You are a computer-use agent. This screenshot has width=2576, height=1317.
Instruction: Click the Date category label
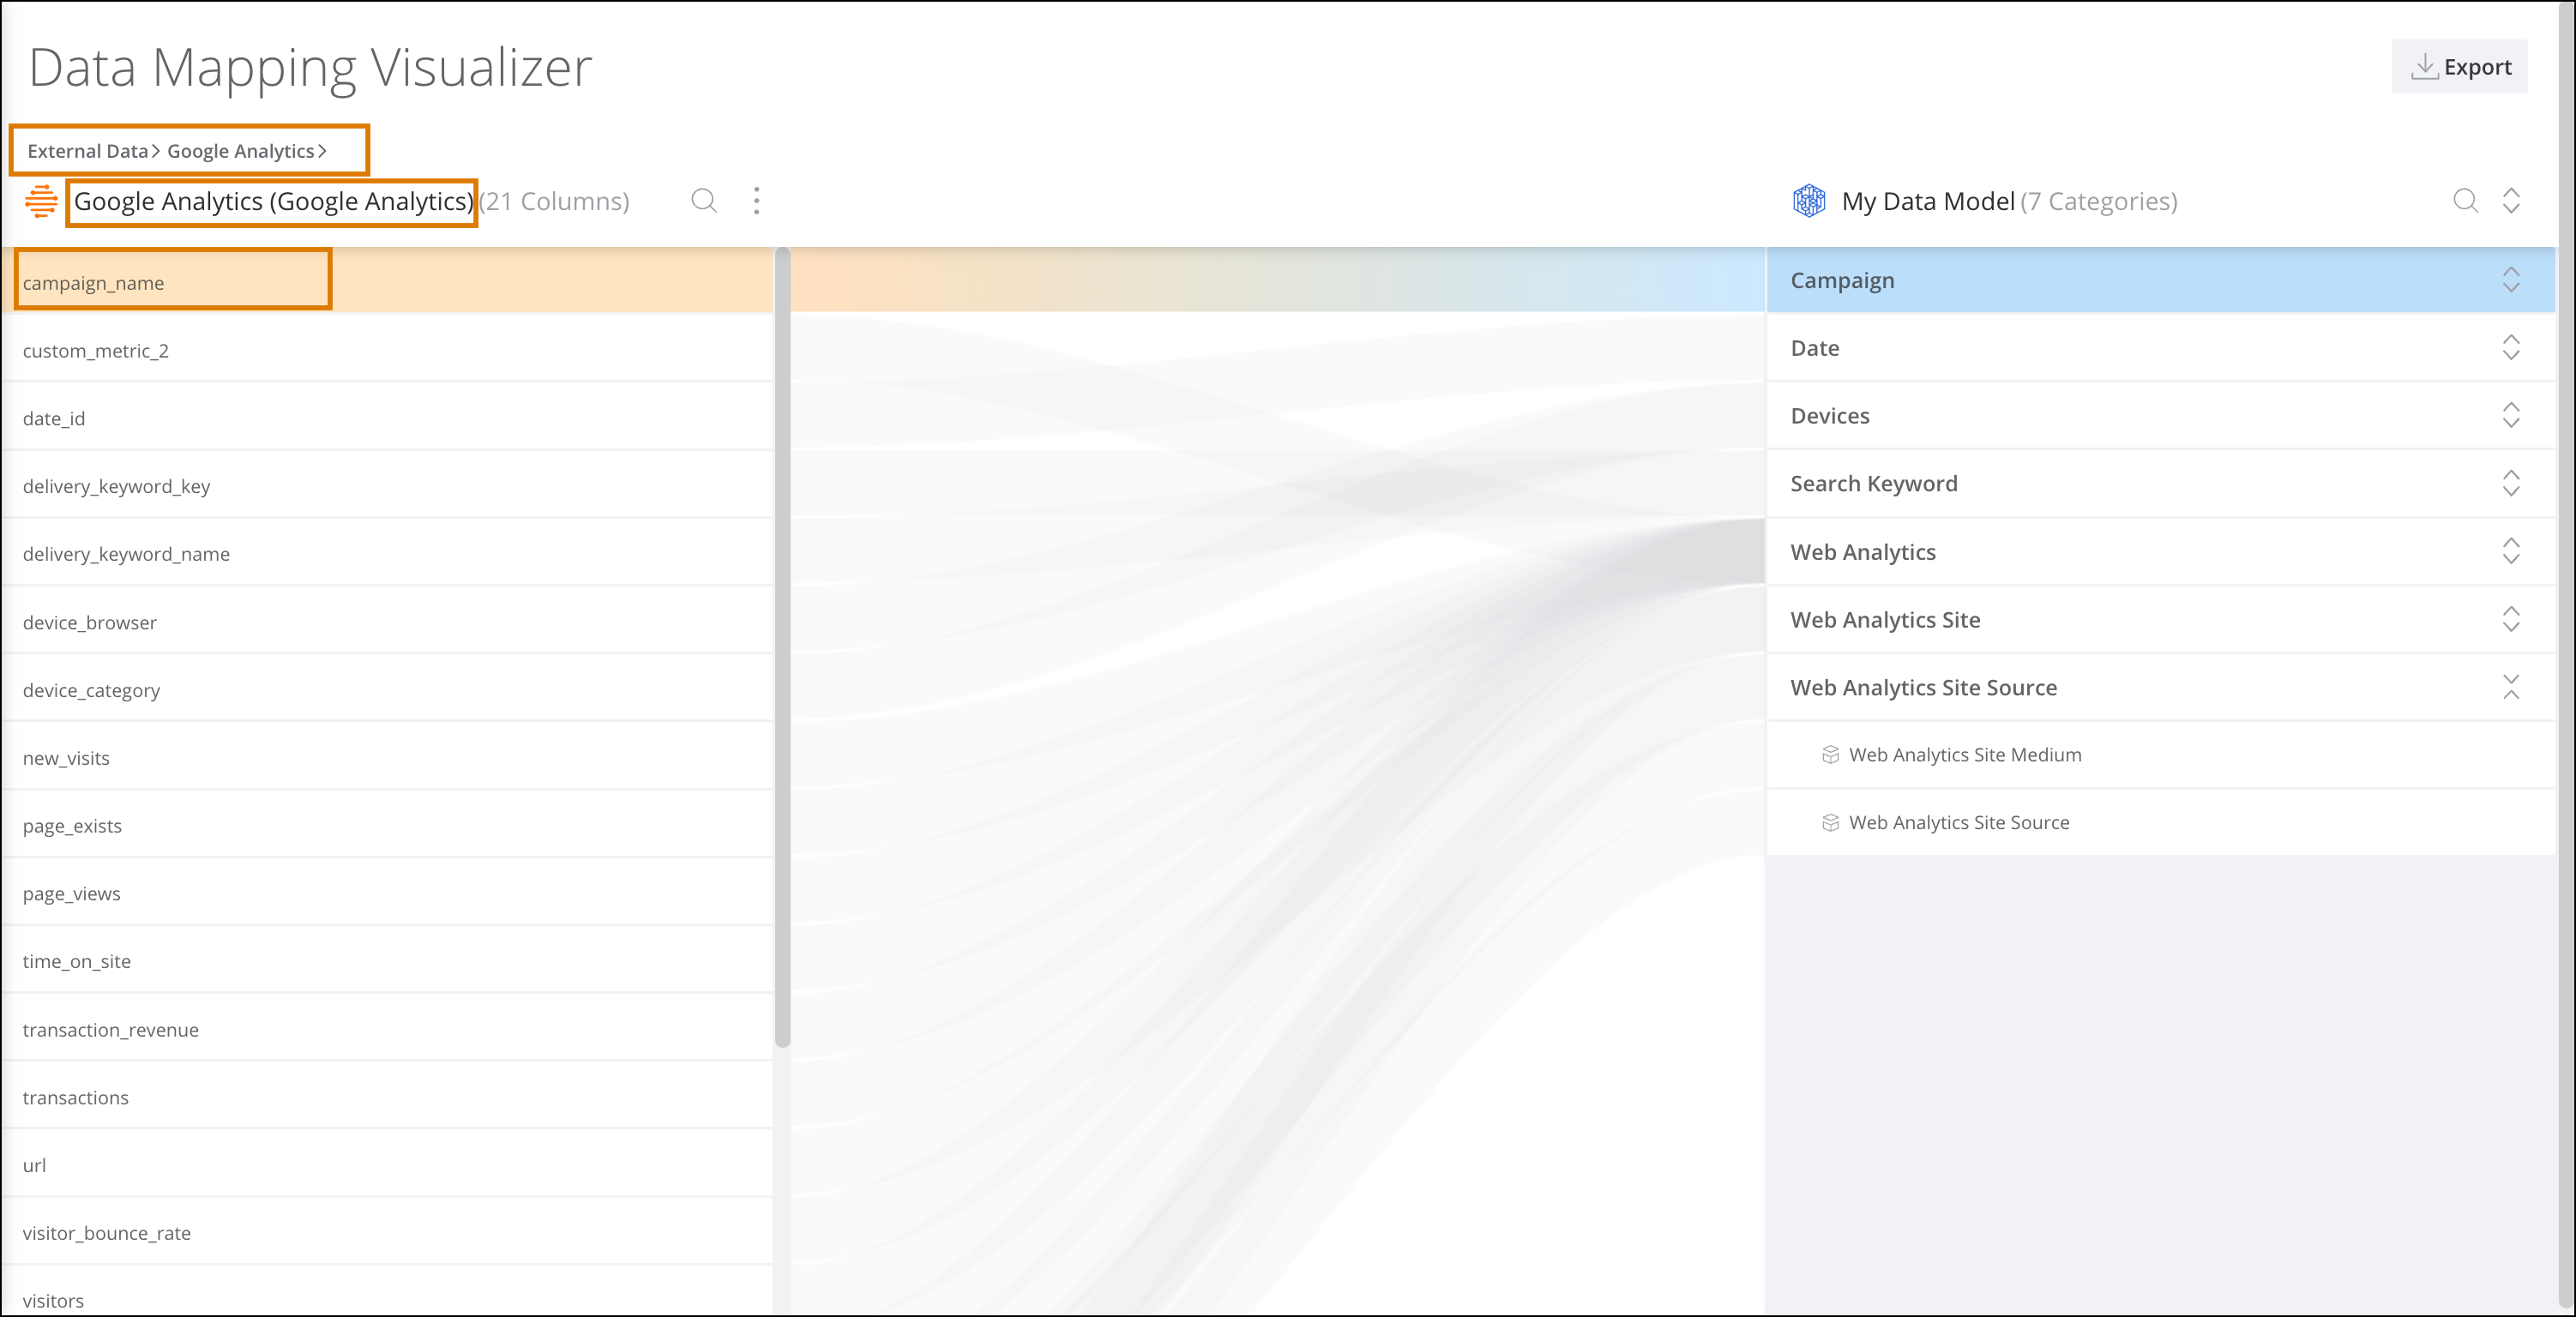pyautogui.click(x=1814, y=348)
